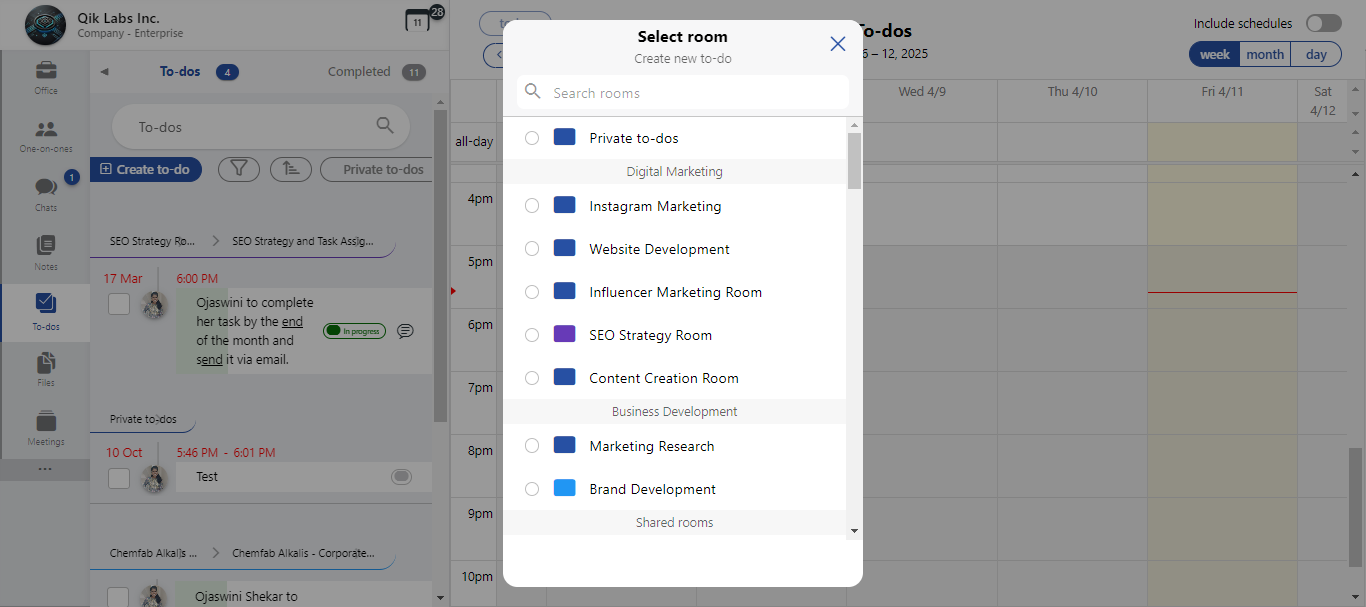The width and height of the screenshot is (1366, 607).
Task: Open Chats from the sidebar
Action: coord(46,194)
